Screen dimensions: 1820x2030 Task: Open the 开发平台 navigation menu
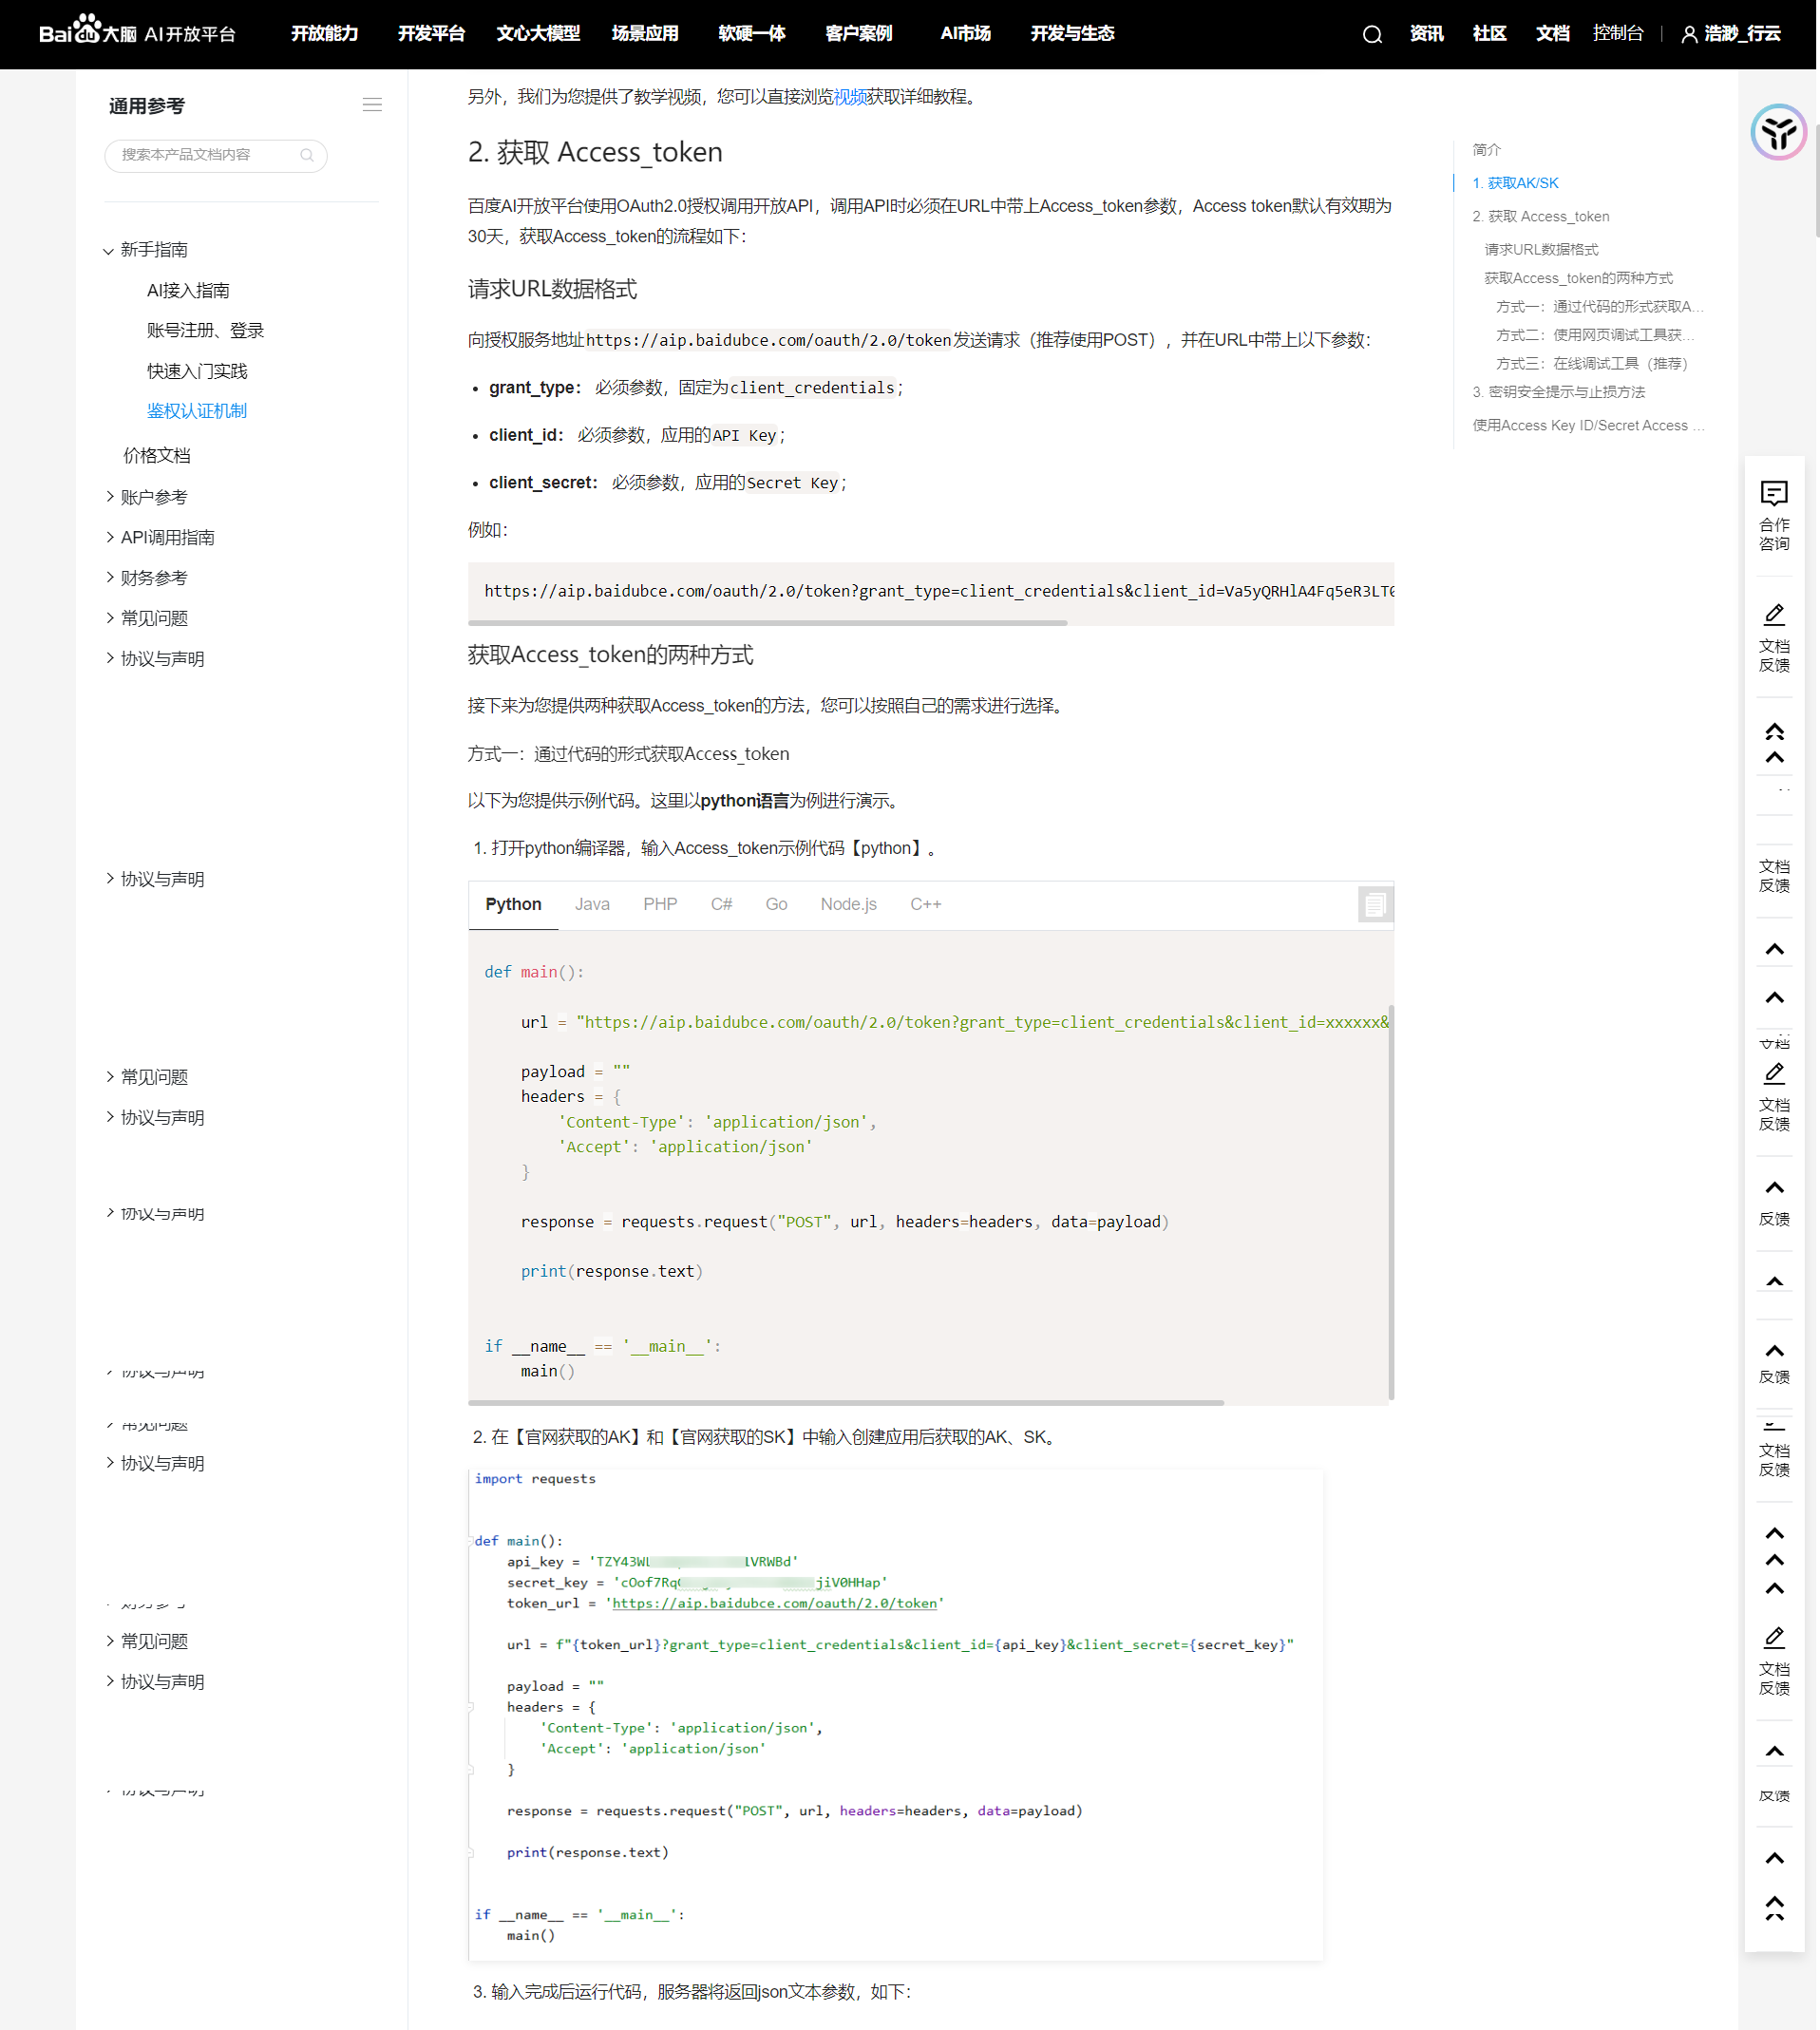(x=431, y=34)
